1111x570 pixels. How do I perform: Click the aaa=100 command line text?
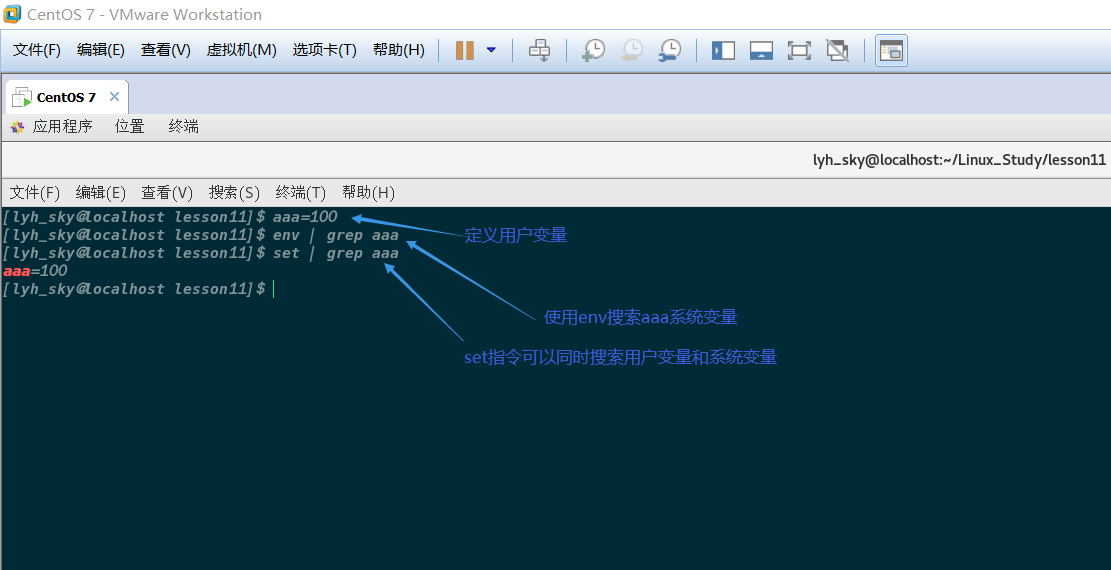coord(305,217)
